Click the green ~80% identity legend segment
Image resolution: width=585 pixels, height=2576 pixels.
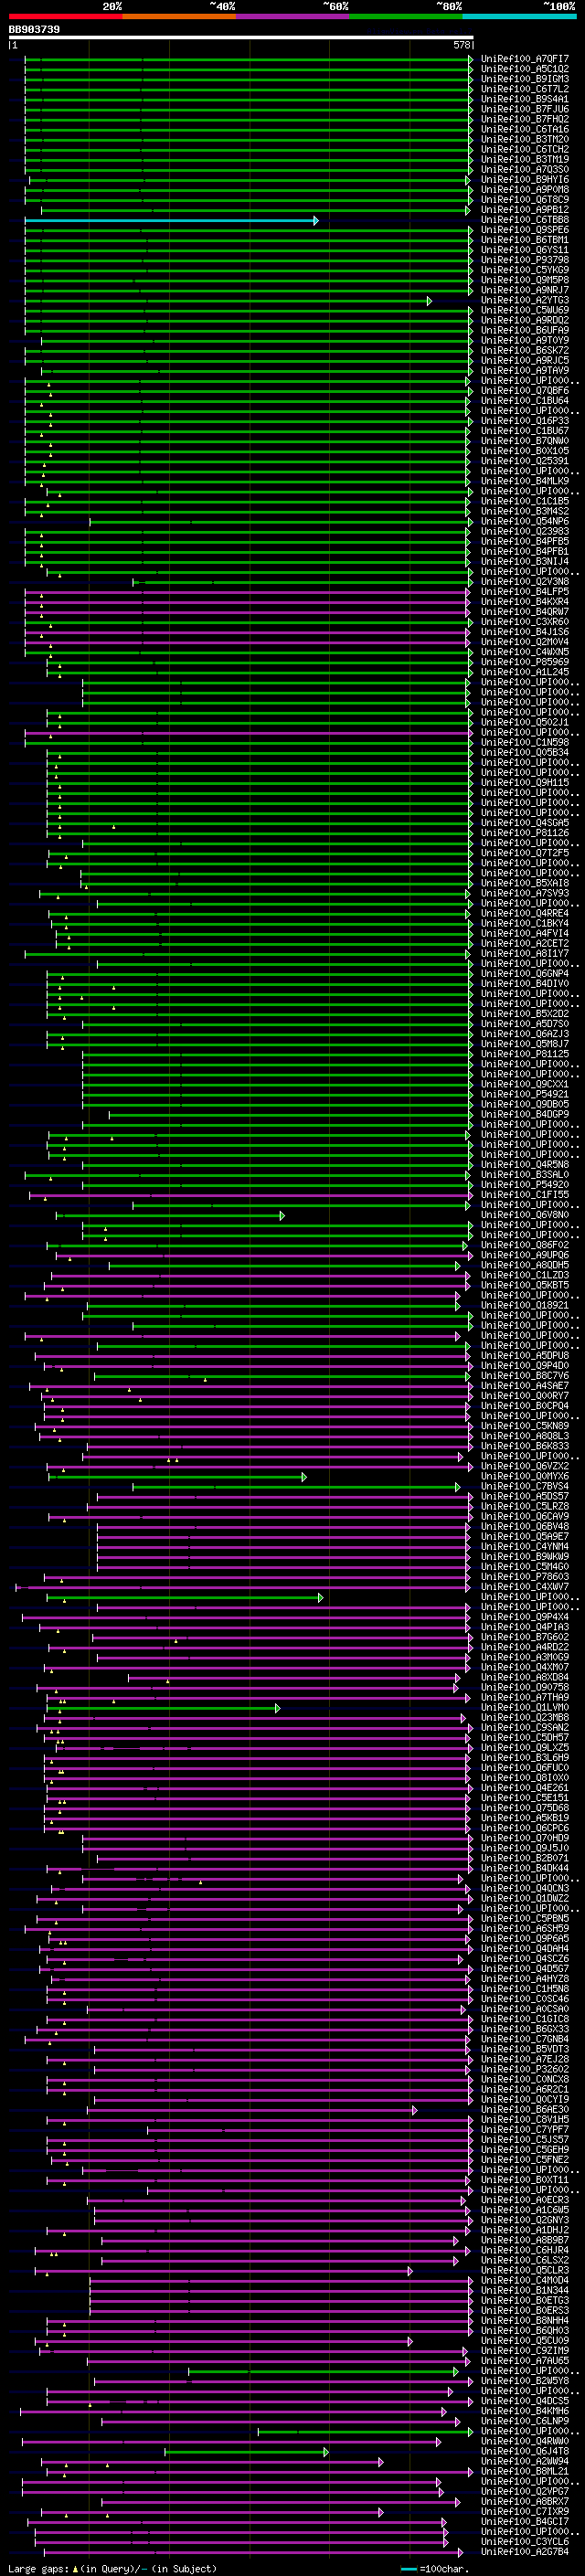pos(406,16)
